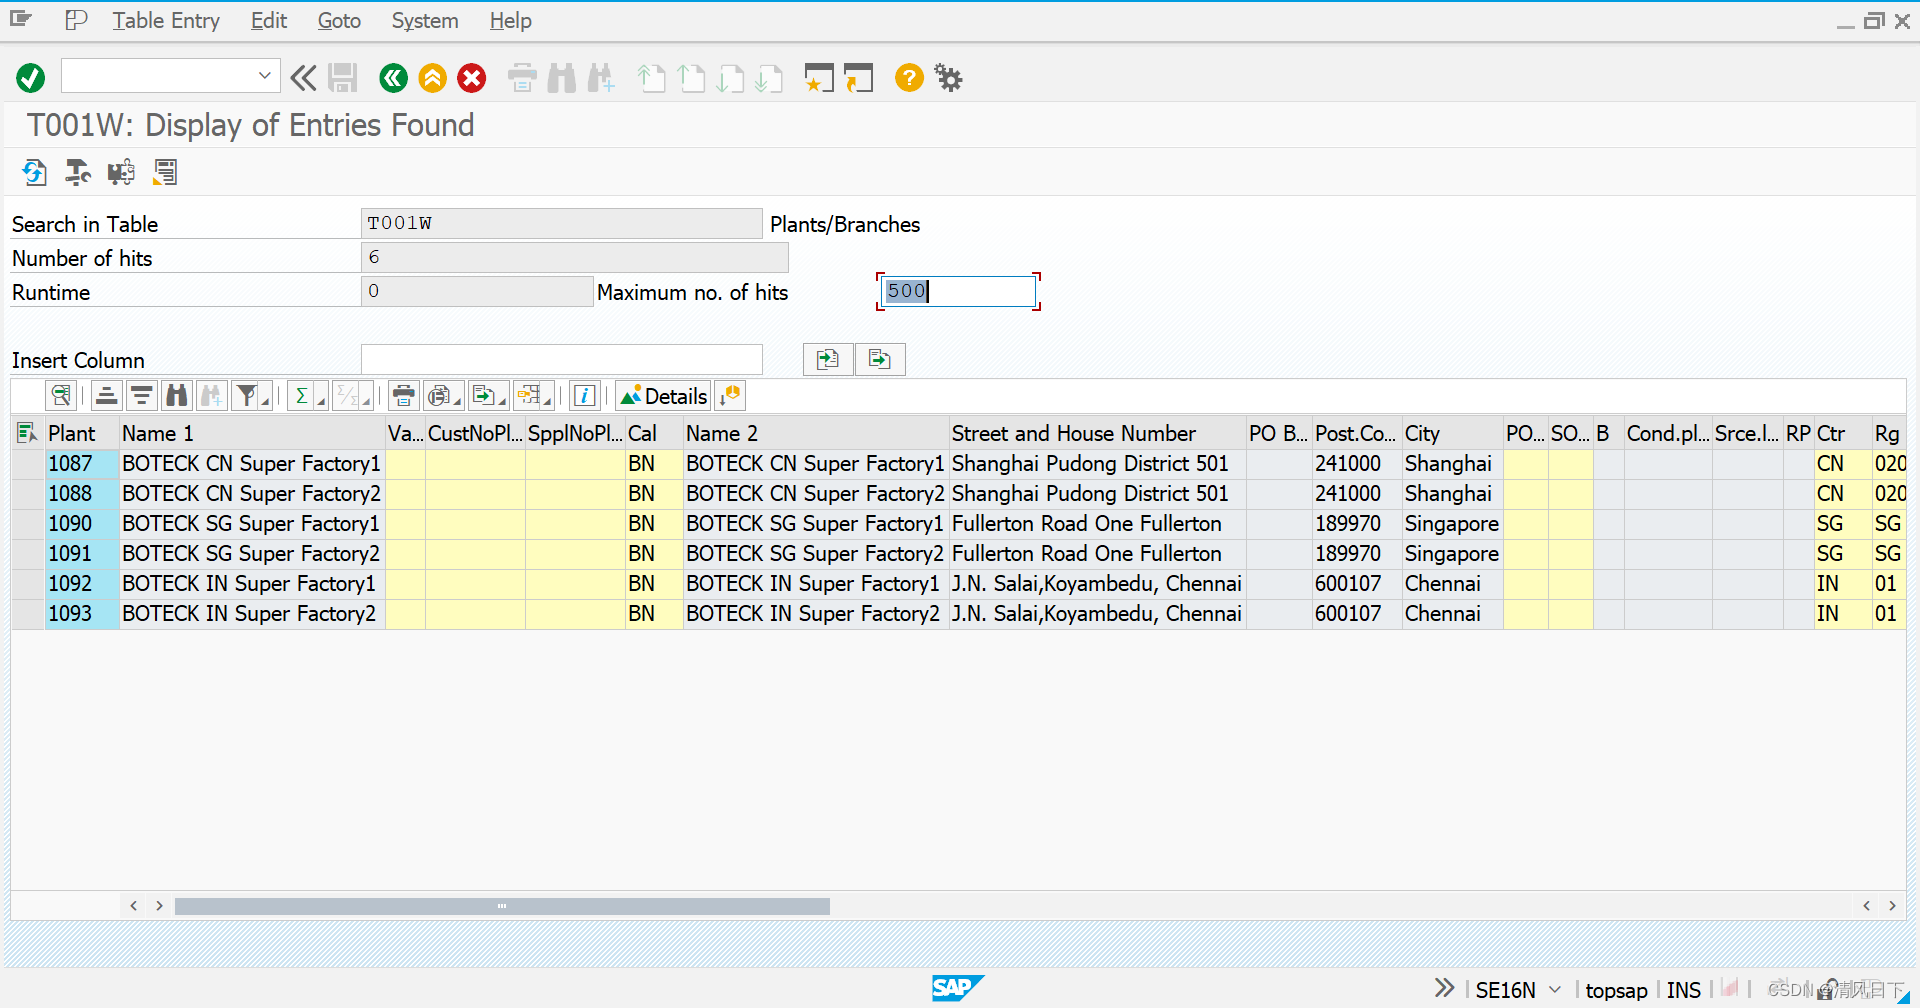Screen dimensions: 1920x1008
Task: Go to the Next Page icon
Action: point(730,78)
